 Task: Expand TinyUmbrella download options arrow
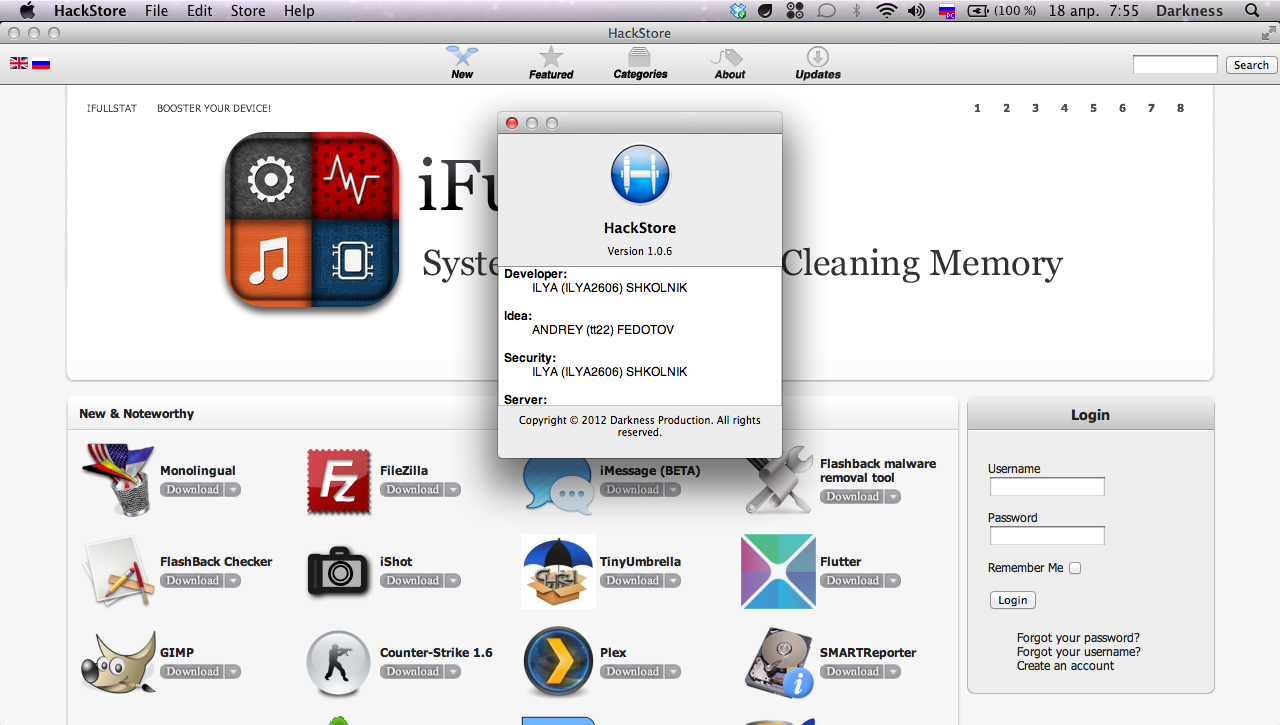click(672, 581)
